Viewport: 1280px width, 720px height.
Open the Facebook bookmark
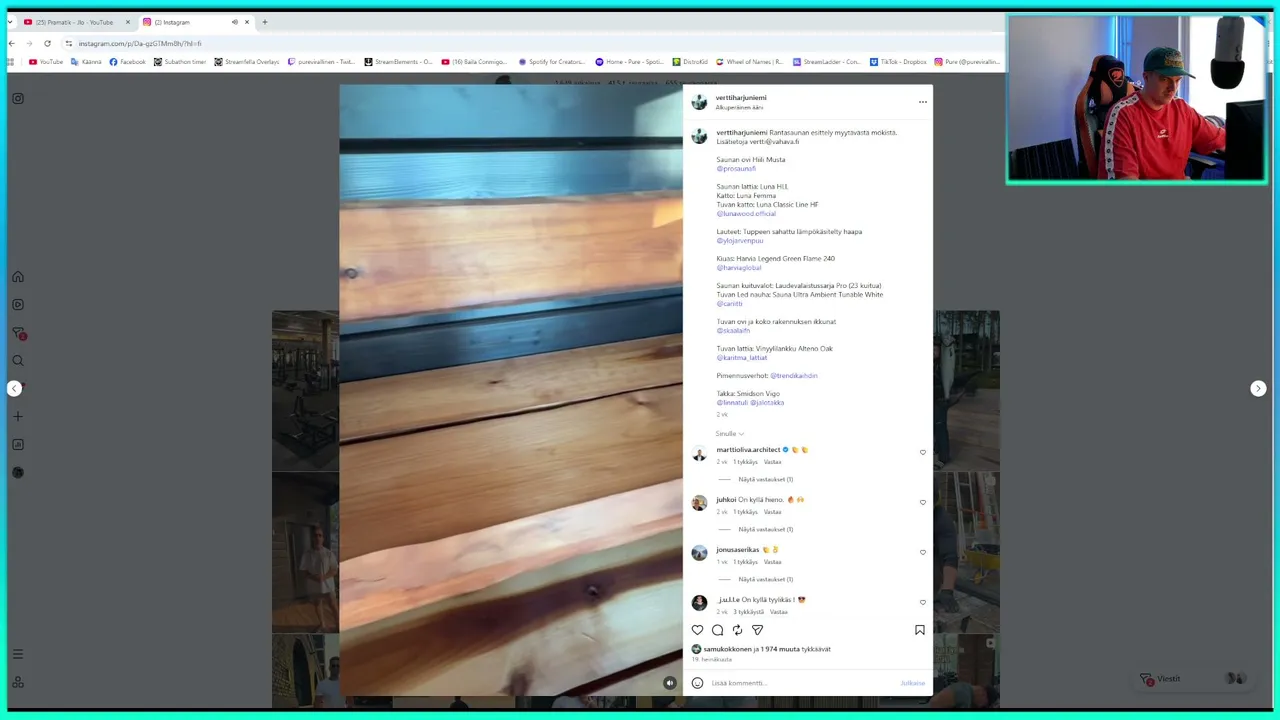tap(127, 62)
